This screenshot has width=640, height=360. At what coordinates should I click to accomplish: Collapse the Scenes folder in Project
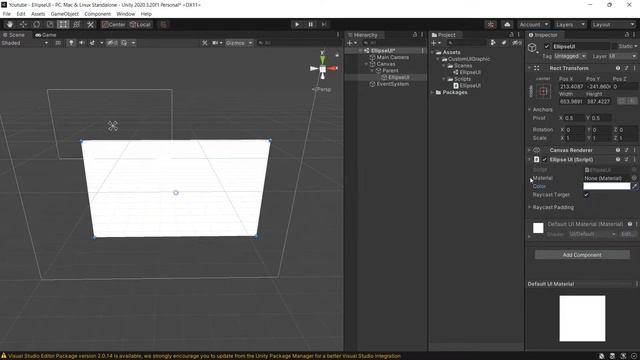click(444, 66)
